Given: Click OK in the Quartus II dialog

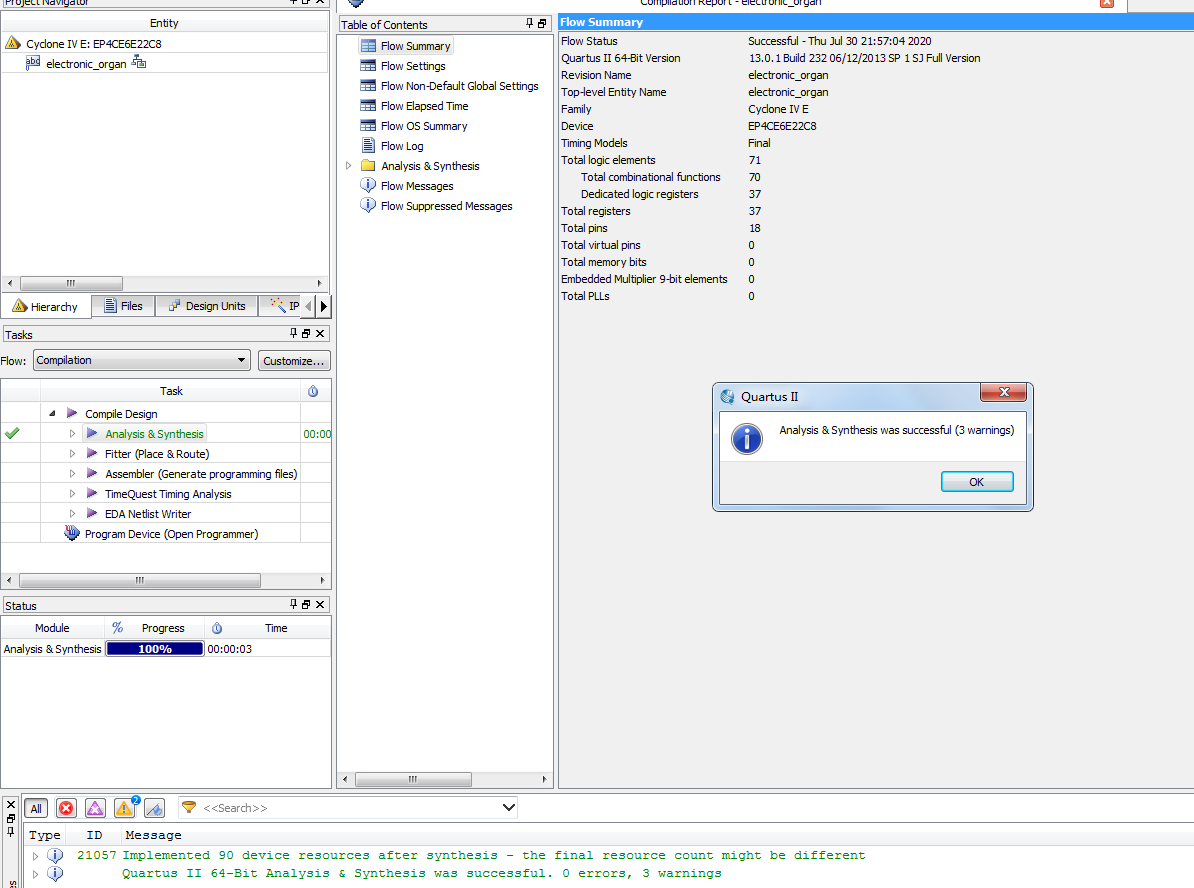Looking at the screenshot, I should pos(977,481).
